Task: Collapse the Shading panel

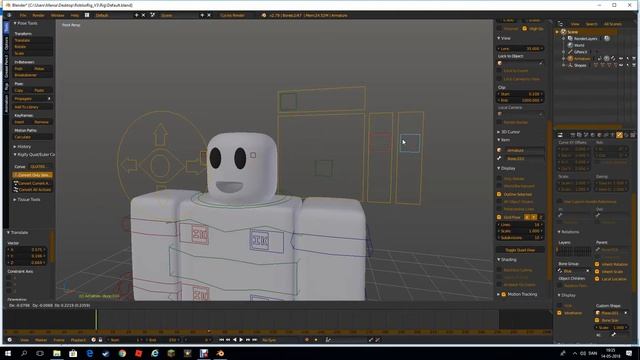Action: (x=499, y=259)
